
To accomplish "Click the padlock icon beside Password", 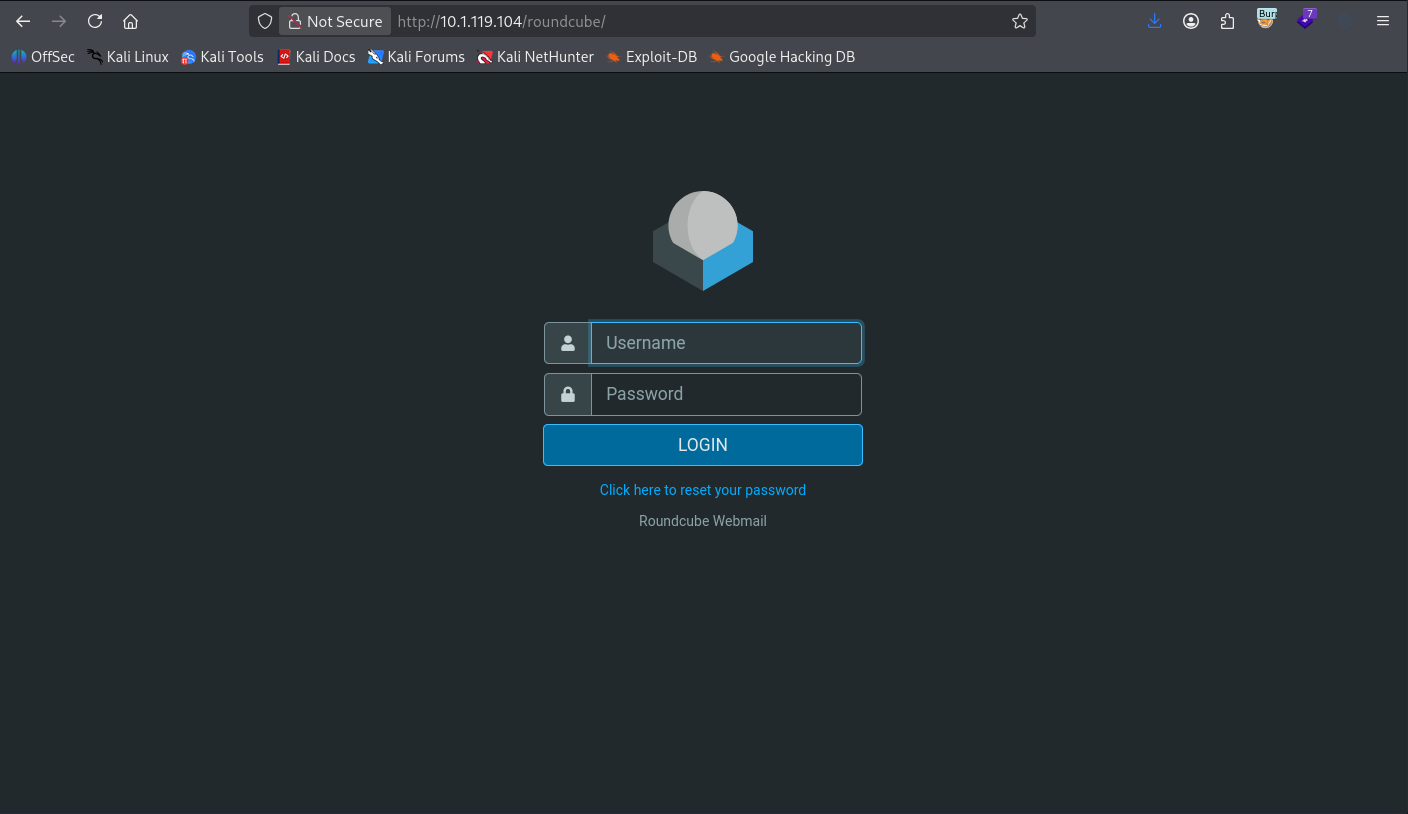I will 568,394.
